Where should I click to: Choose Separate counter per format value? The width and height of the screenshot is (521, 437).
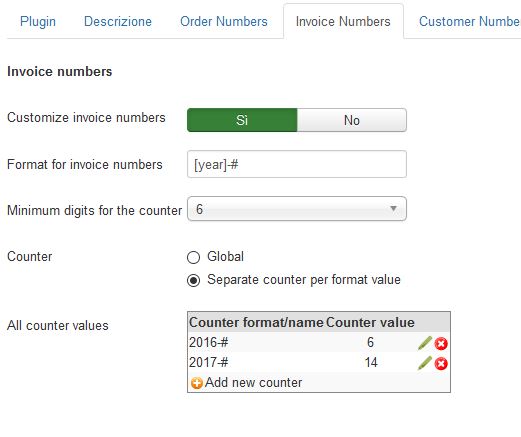[193, 280]
